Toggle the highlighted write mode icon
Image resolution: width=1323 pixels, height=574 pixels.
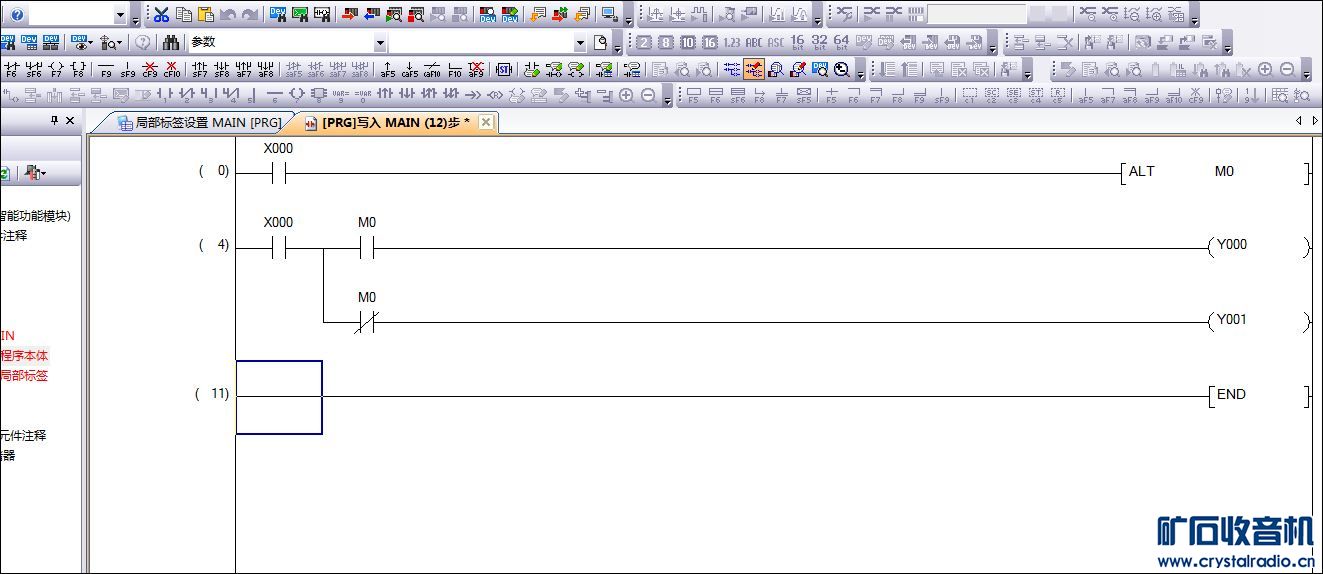tap(753, 69)
